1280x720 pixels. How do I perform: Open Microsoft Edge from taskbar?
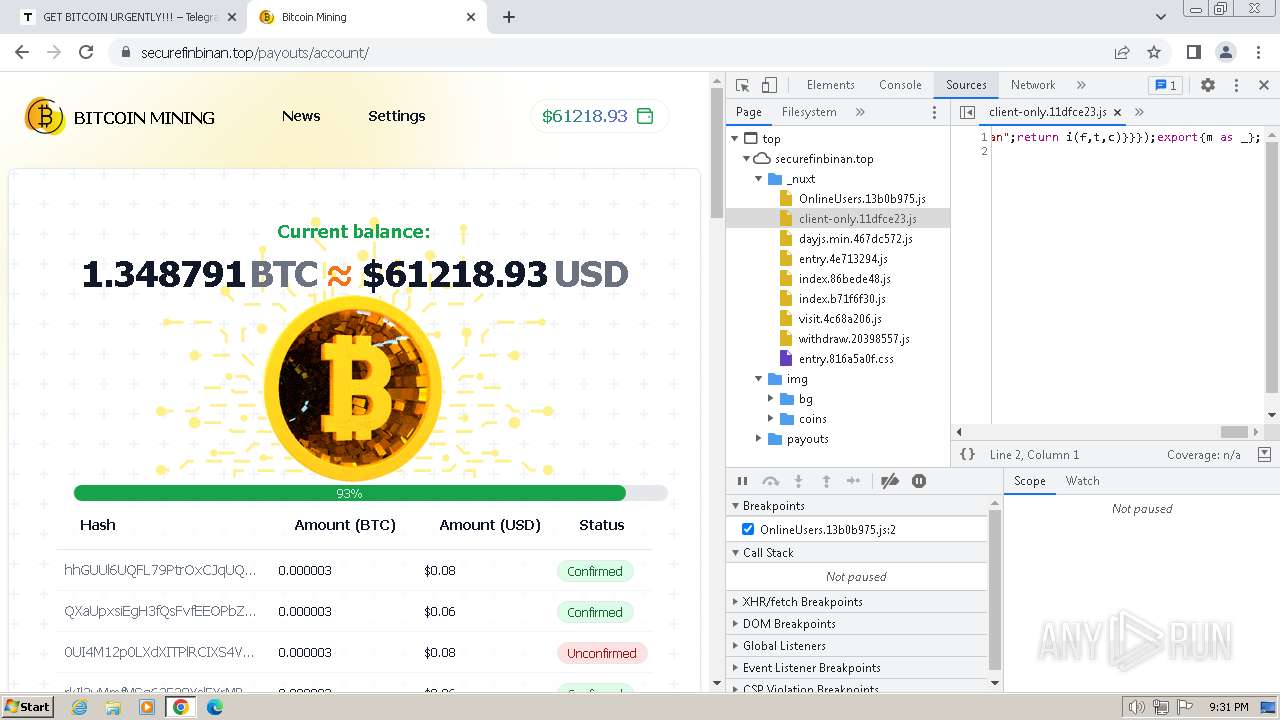[x=215, y=707]
